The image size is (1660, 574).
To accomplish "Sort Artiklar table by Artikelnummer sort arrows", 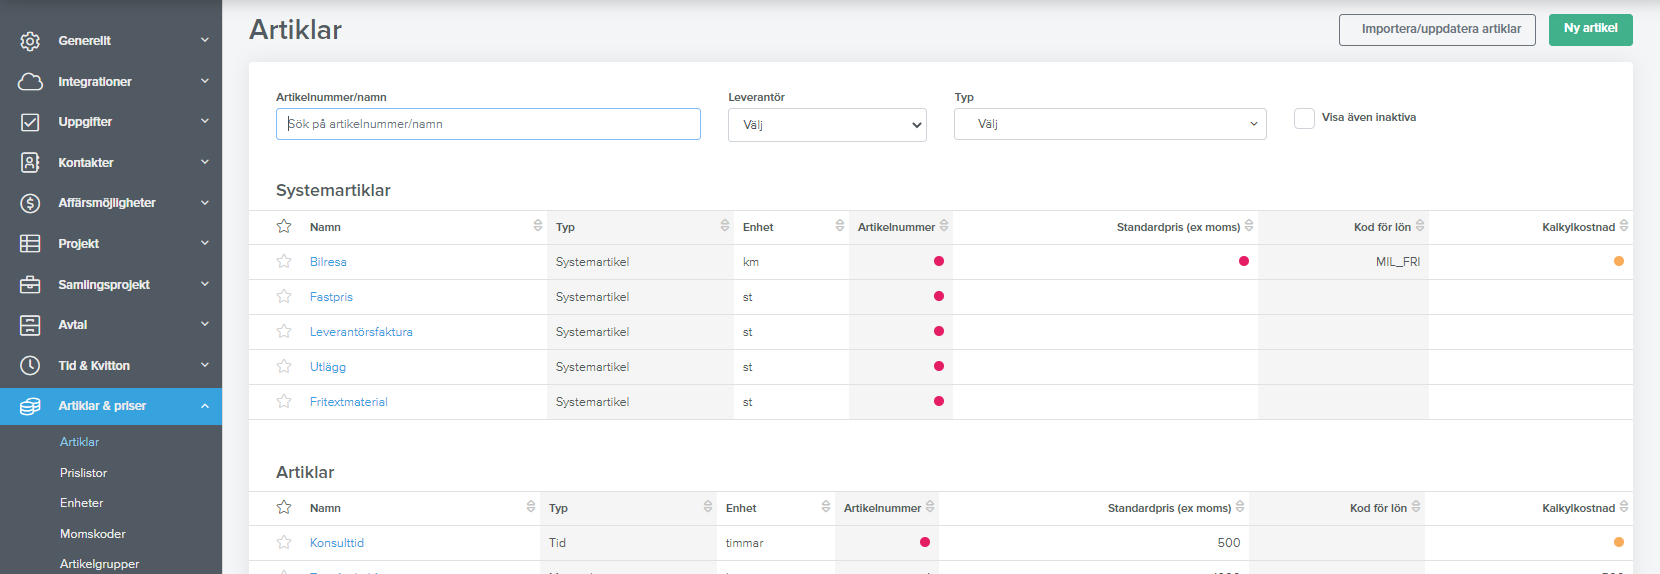I will click(930, 507).
